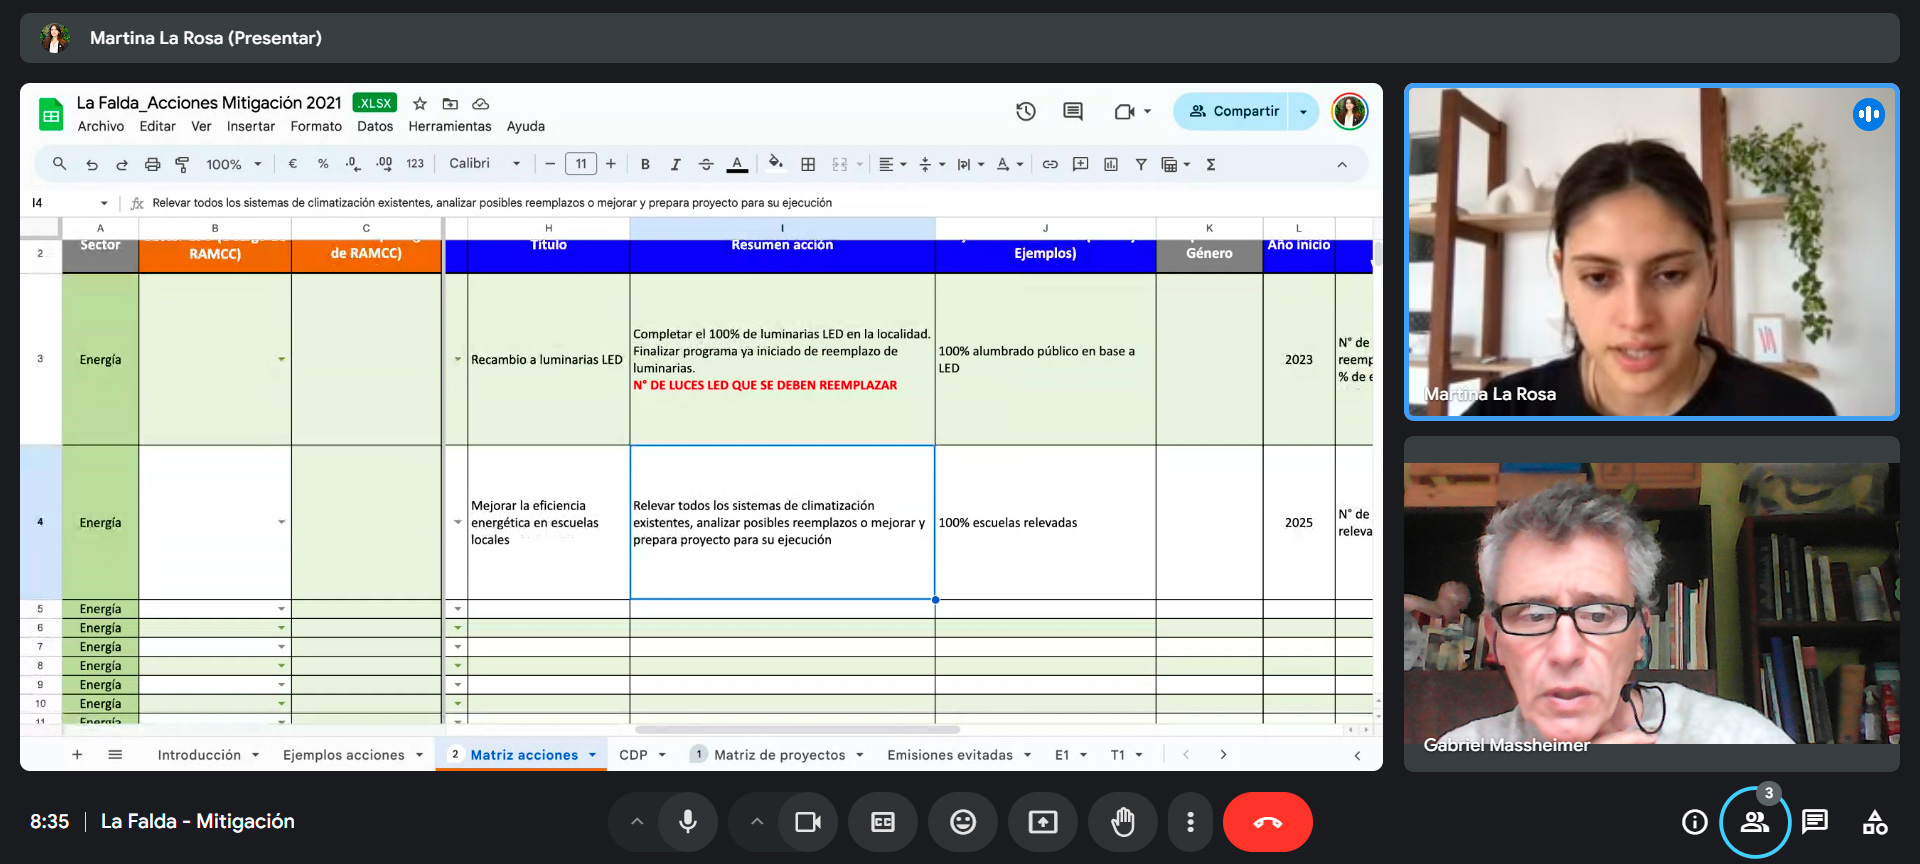Expand the name box dropdown arrow
This screenshot has width=1920, height=864.
point(104,203)
